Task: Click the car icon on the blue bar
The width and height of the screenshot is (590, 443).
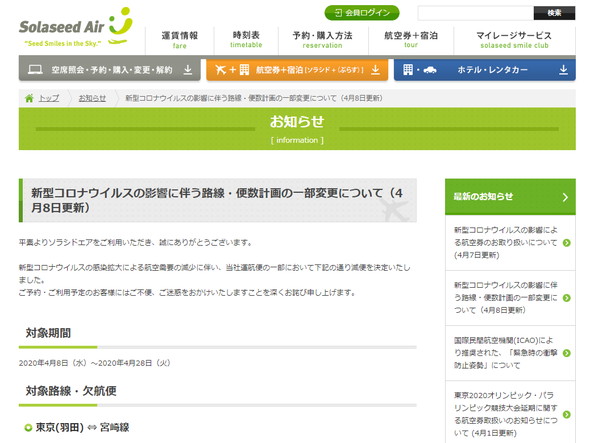Action: tap(430, 70)
